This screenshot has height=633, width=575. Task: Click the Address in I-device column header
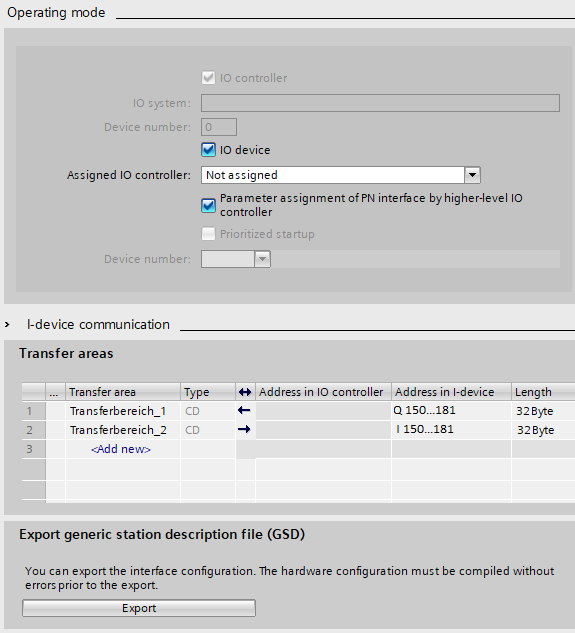[x=451, y=392]
